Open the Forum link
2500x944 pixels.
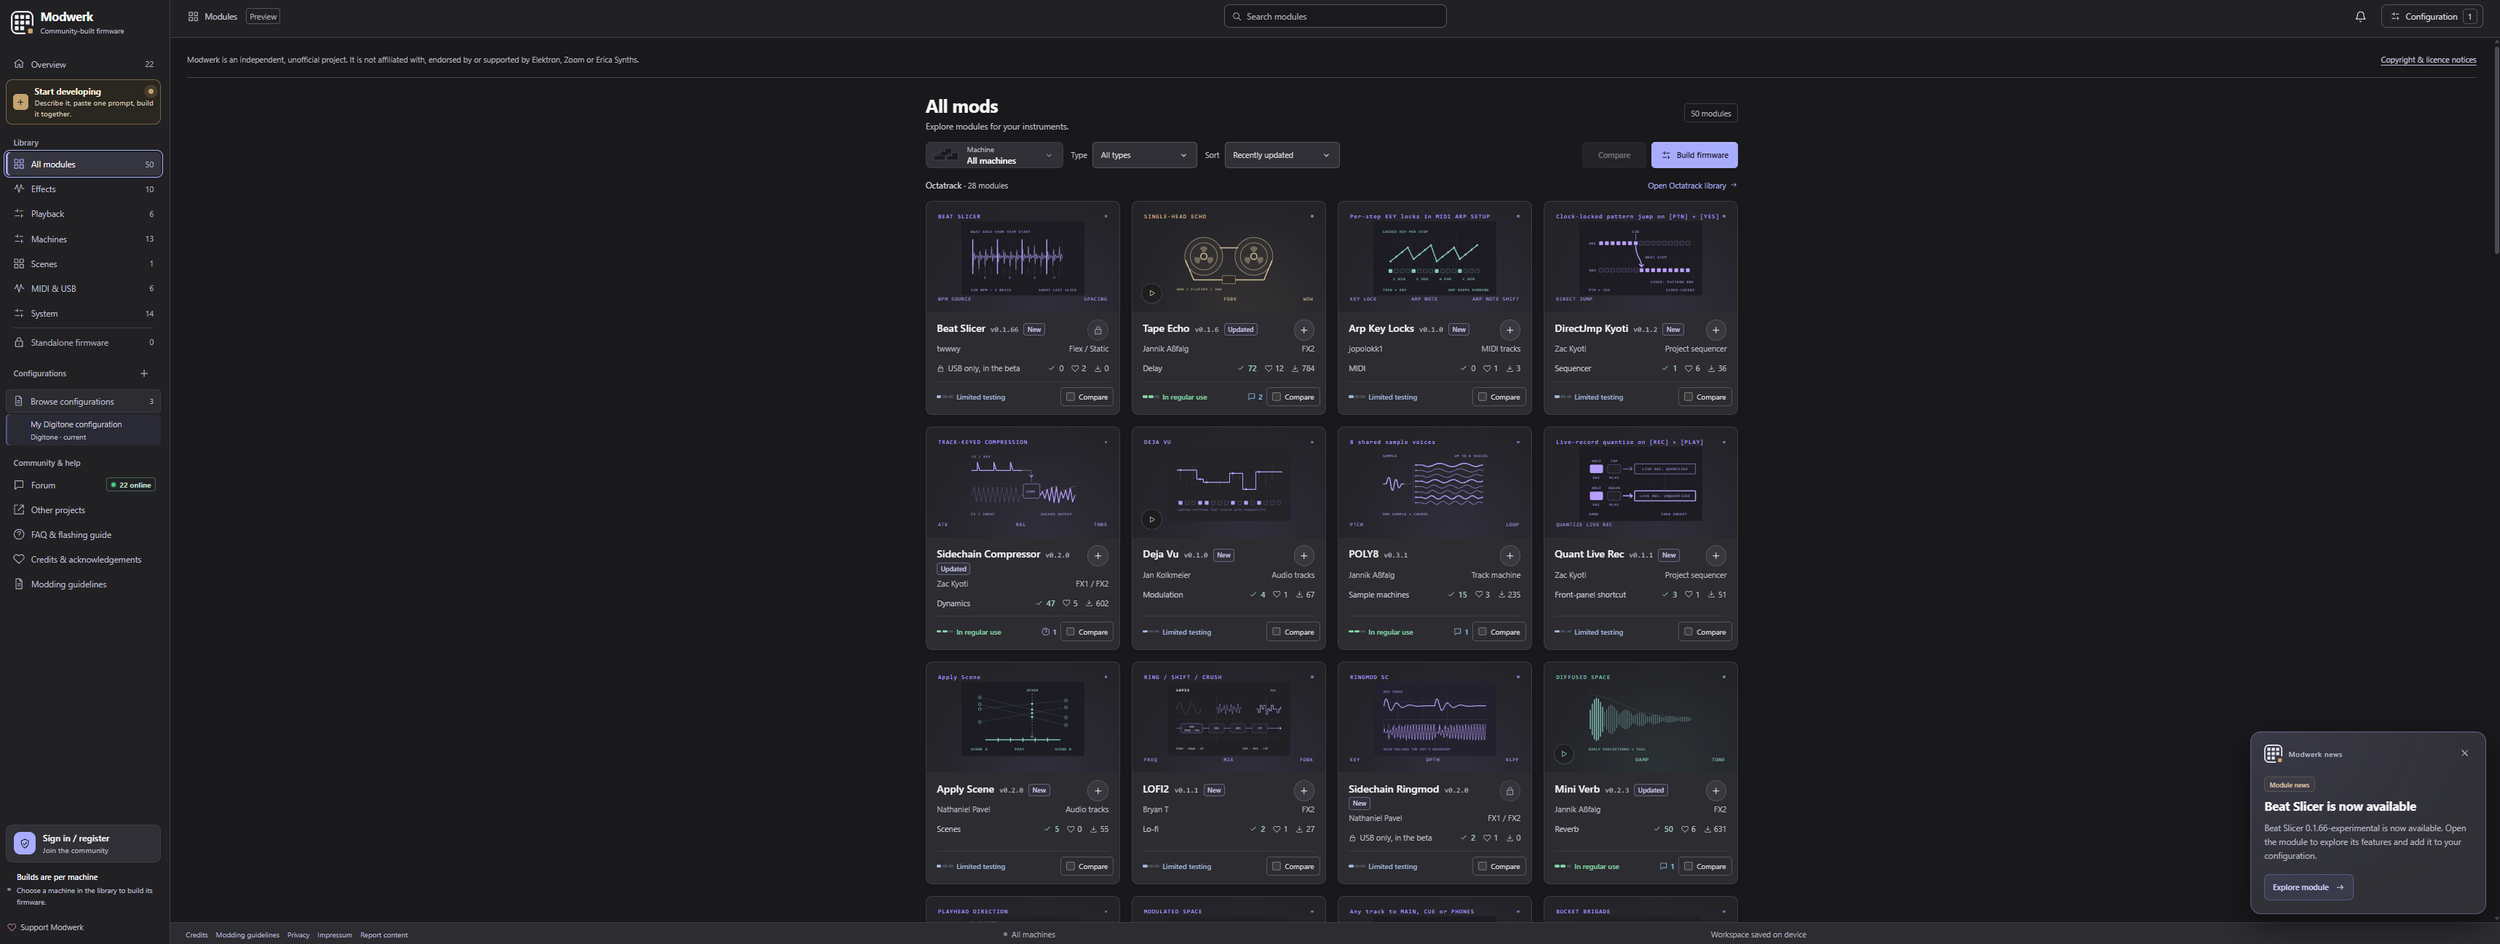pos(43,485)
